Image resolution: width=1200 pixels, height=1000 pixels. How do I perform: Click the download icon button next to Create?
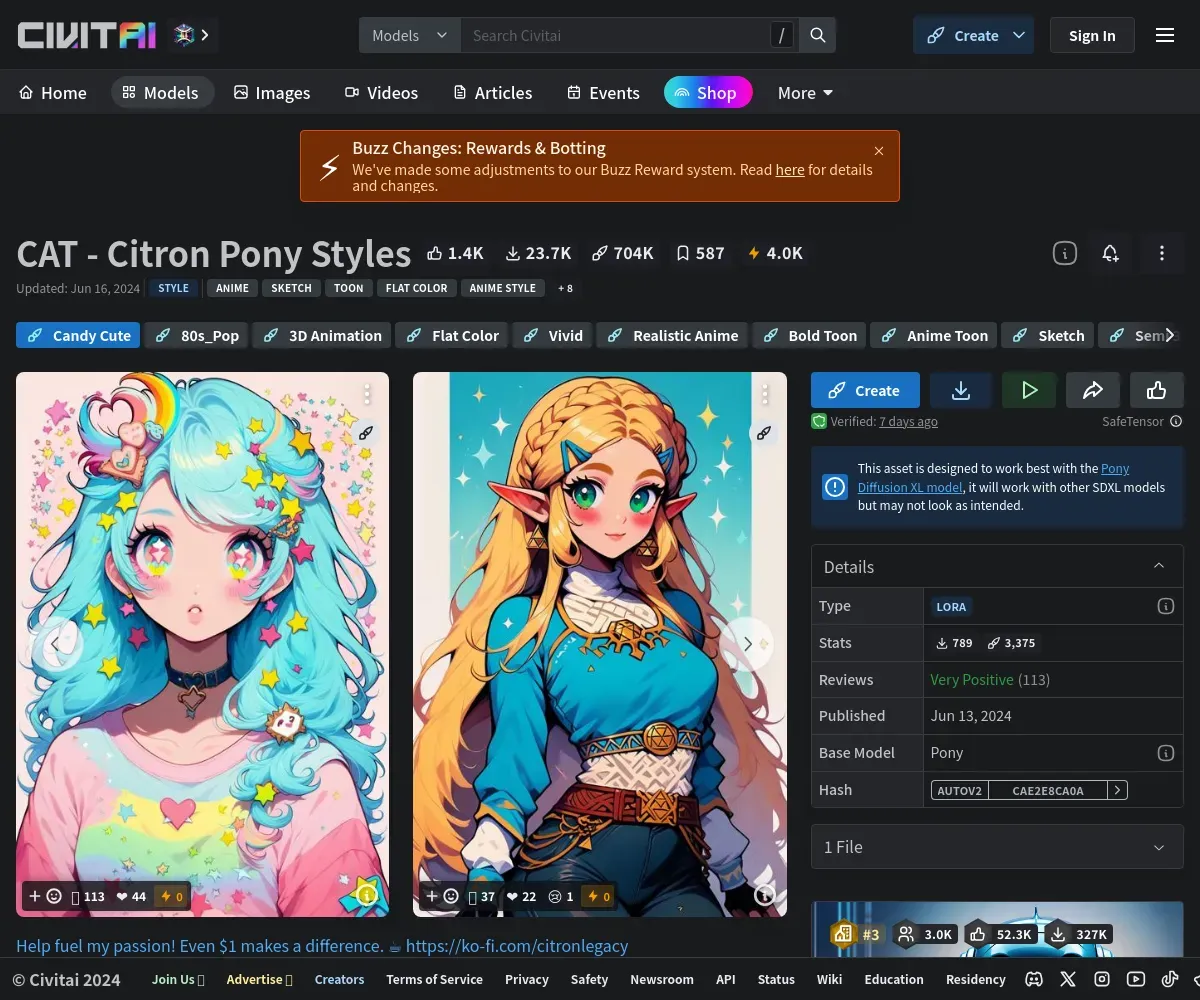tap(961, 390)
